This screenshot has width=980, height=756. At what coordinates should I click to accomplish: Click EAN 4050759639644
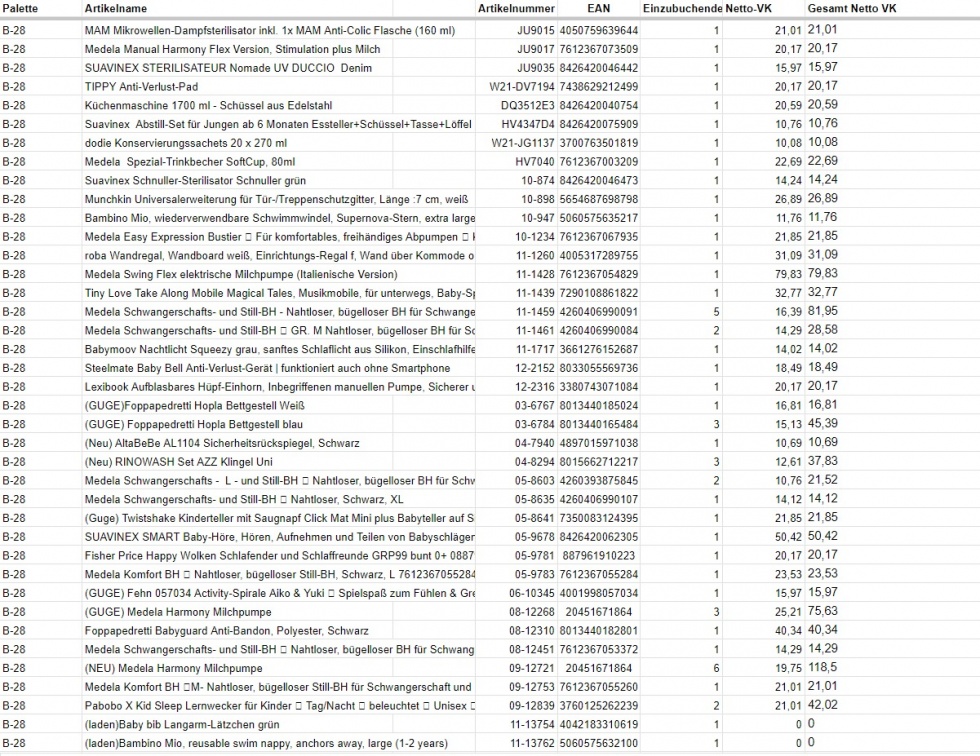pos(599,30)
